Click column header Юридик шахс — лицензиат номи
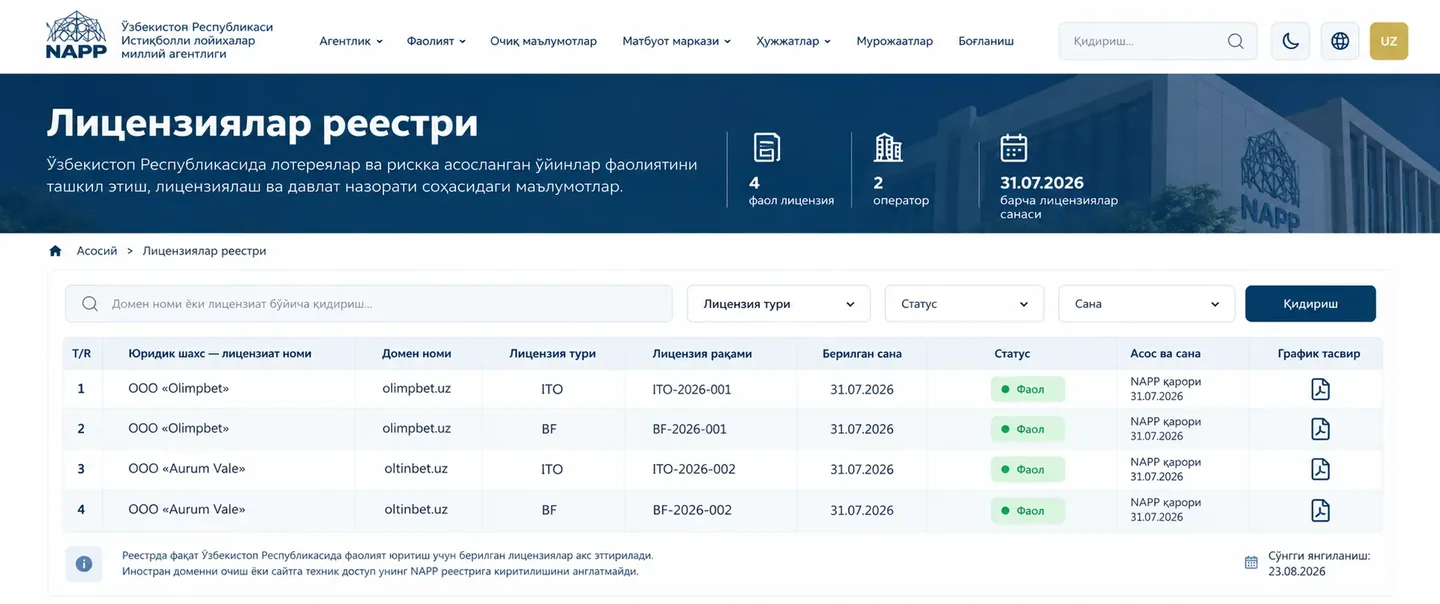Viewport: 1440px width, 604px height. tap(220, 354)
